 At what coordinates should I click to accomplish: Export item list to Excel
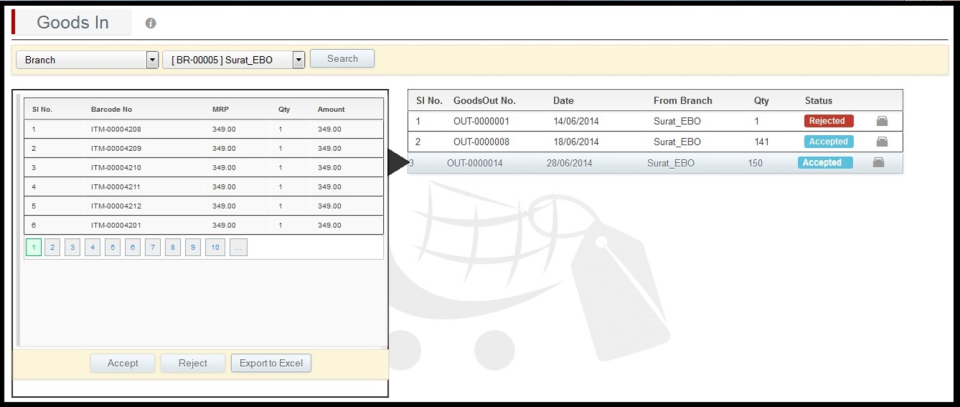[271, 363]
